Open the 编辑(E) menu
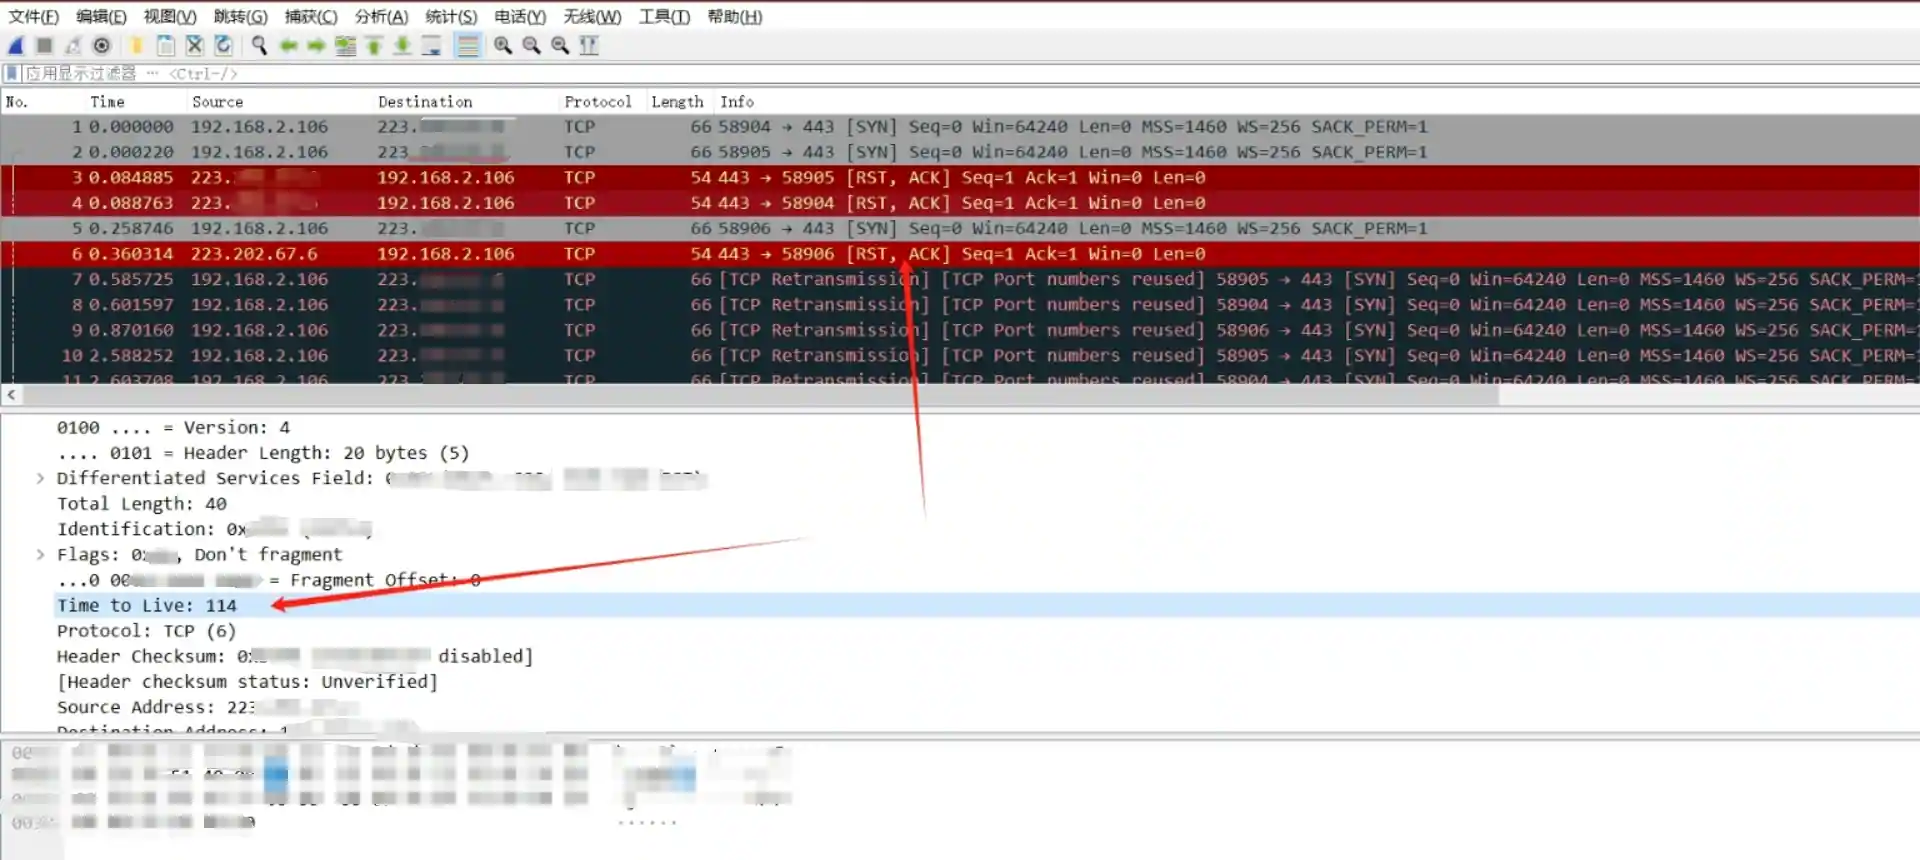Viewport: 1920px width, 860px height. 101,16
